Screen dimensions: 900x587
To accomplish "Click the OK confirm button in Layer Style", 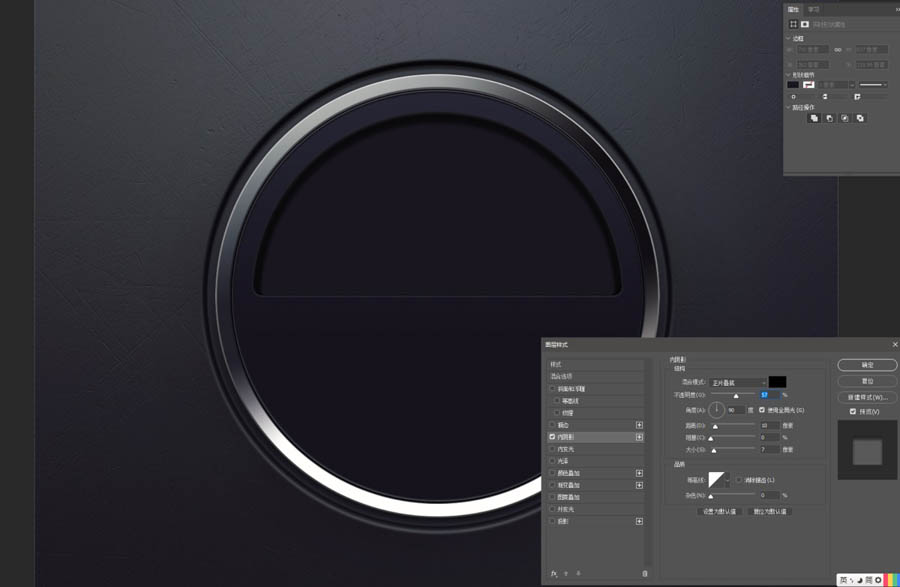I will click(867, 365).
